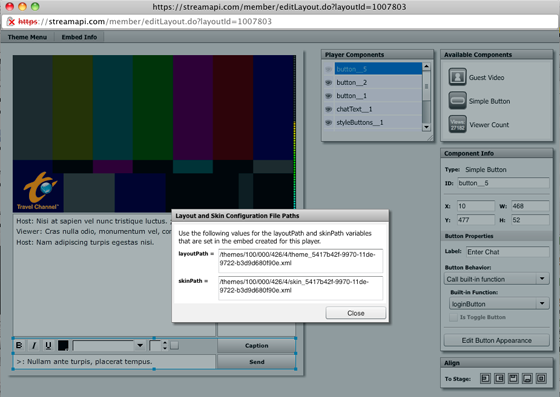Select button__5 in Player Components
The width and height of the screenshot is (560, 397).
tap(378, 69)
